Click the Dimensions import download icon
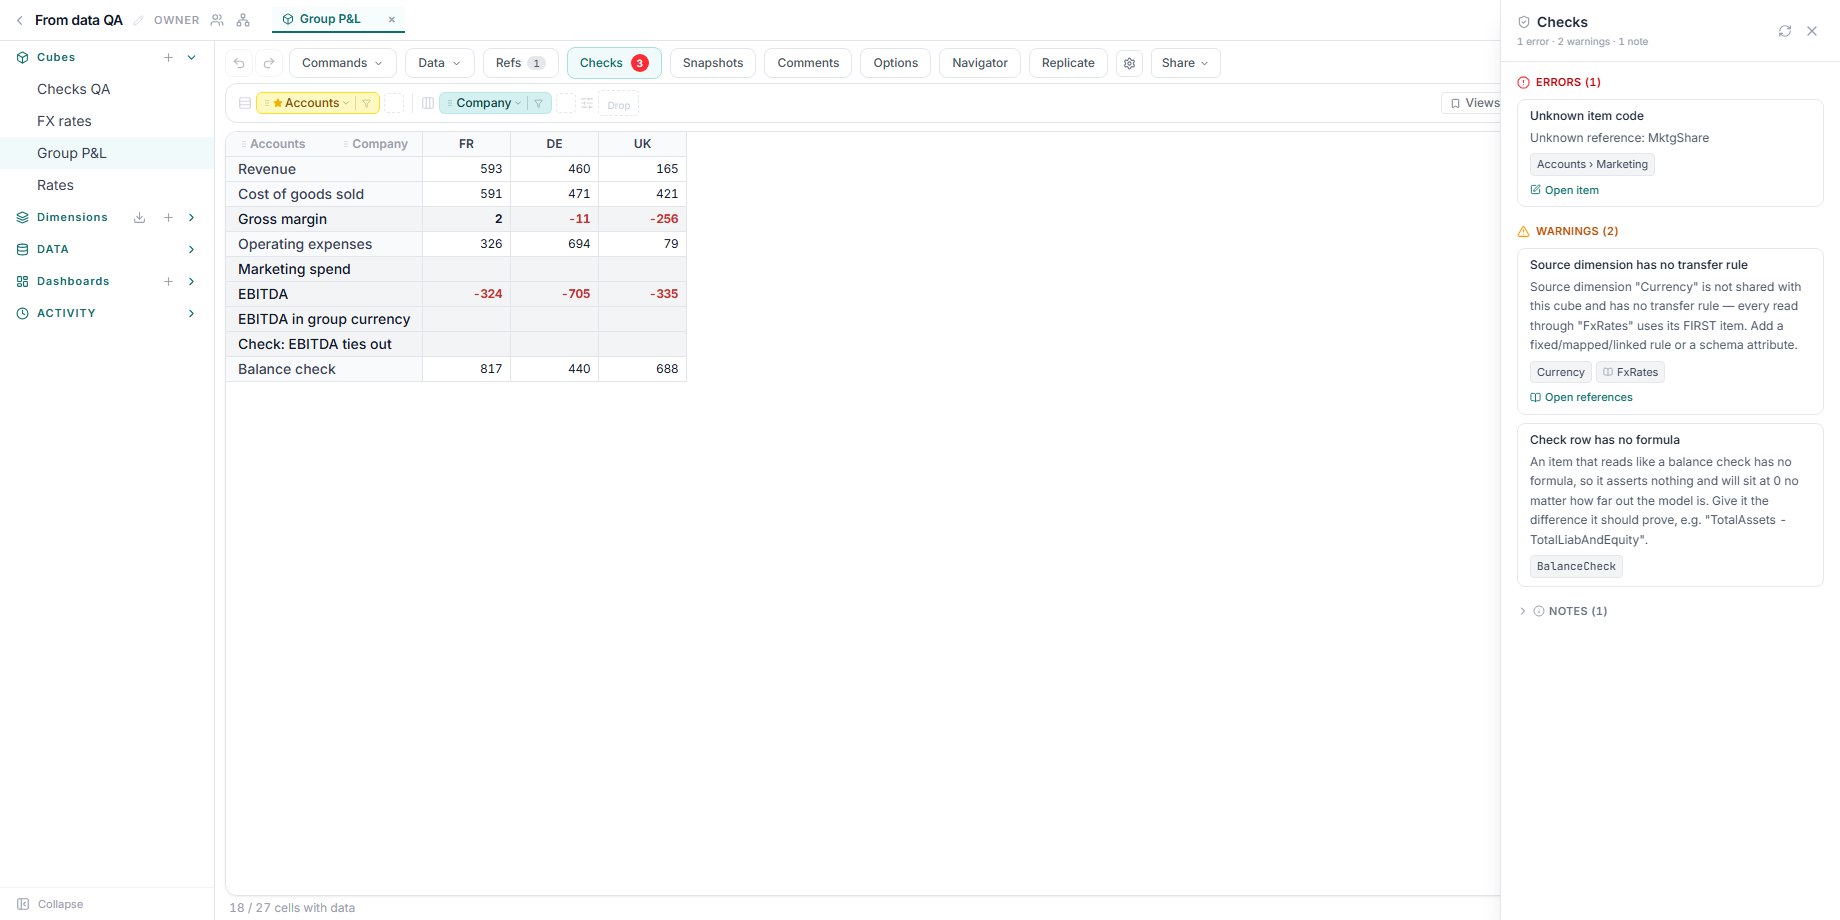Image resolution: width=1840 pixels, height=920 pixels. tap(140, 217)
